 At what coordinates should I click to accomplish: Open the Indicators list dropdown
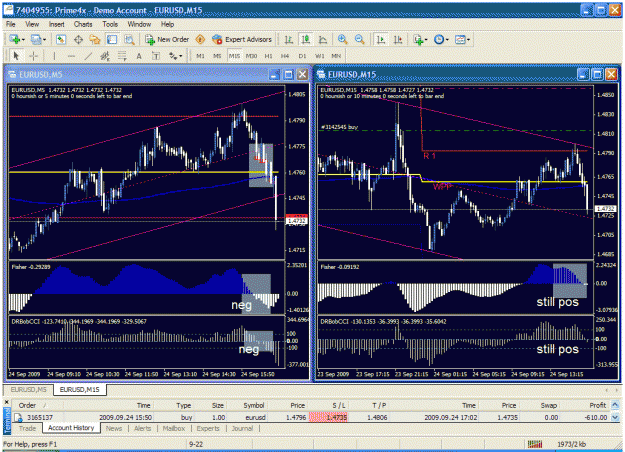coord(420,39)
